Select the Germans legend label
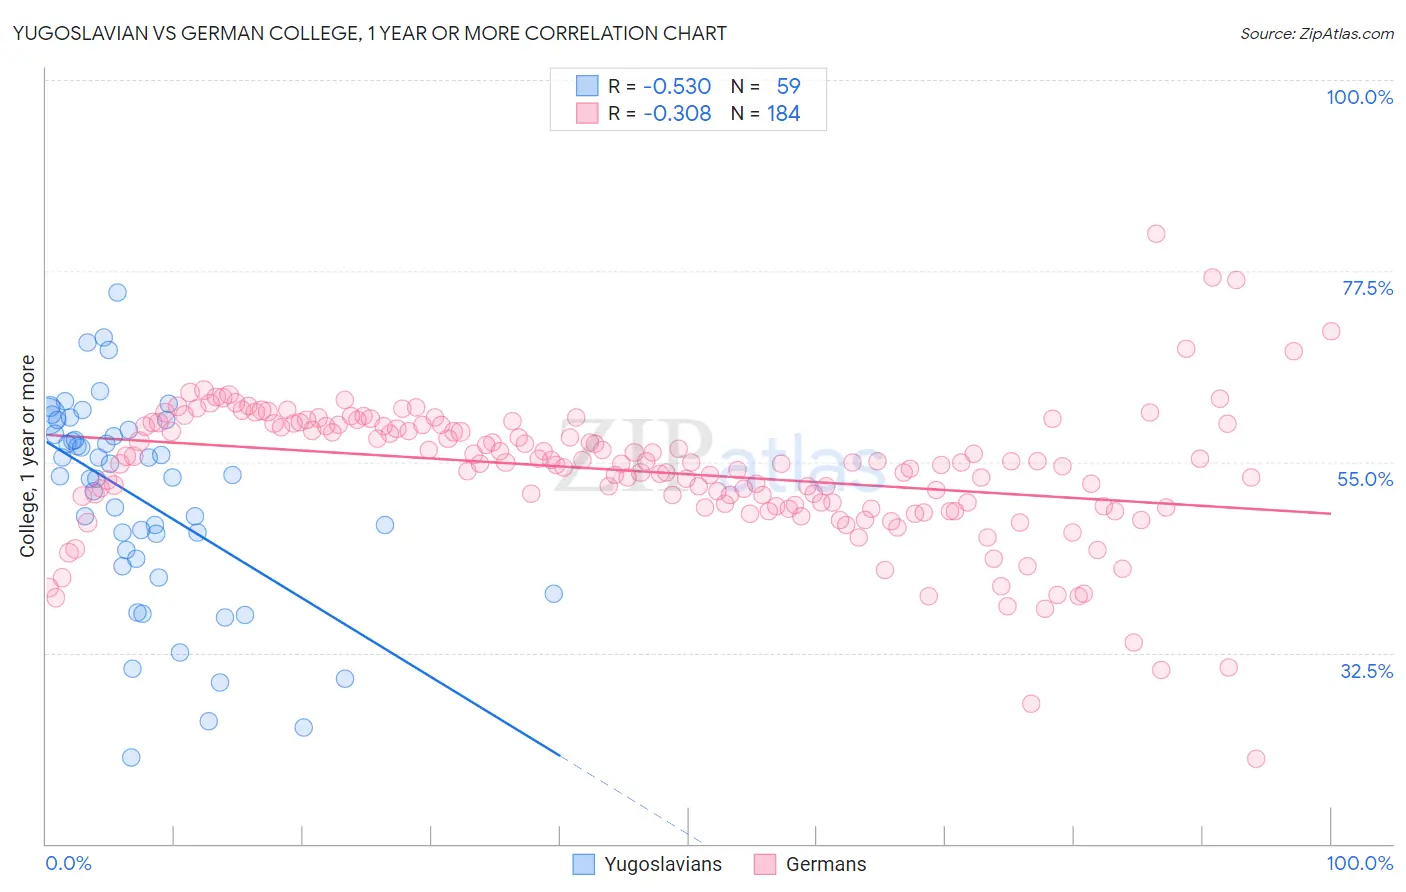This screenshot has height=892, width=1406. [826, 864]
